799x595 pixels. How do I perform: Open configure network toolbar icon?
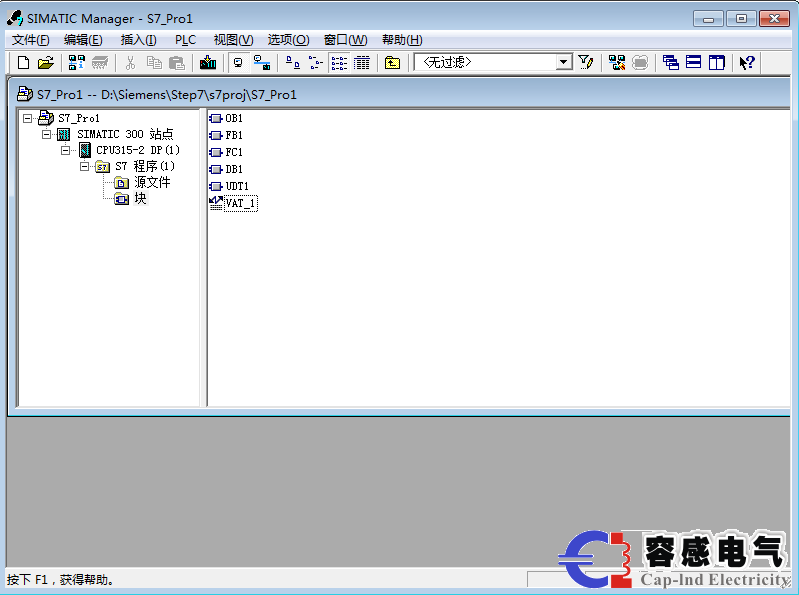[x=617, y=63]
